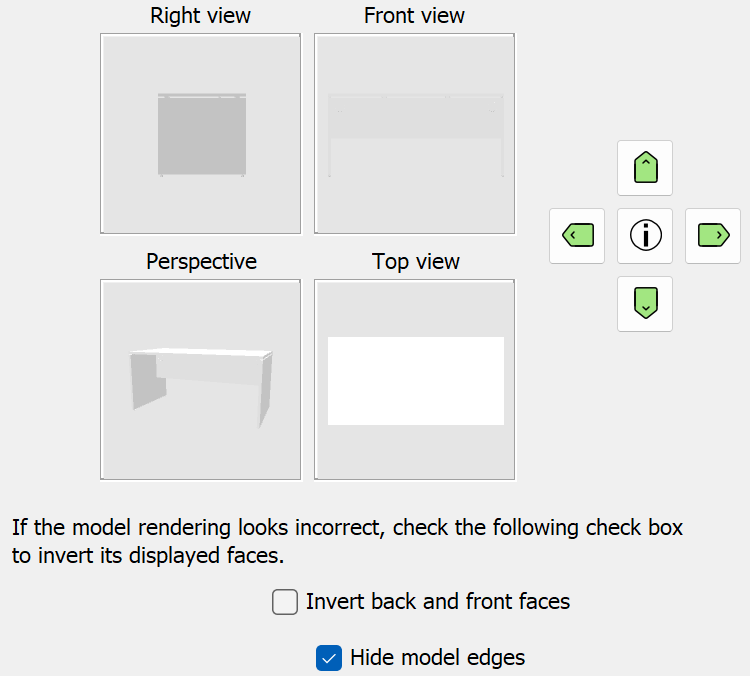Click the "Perspective" heading label

tap(201, 262)
